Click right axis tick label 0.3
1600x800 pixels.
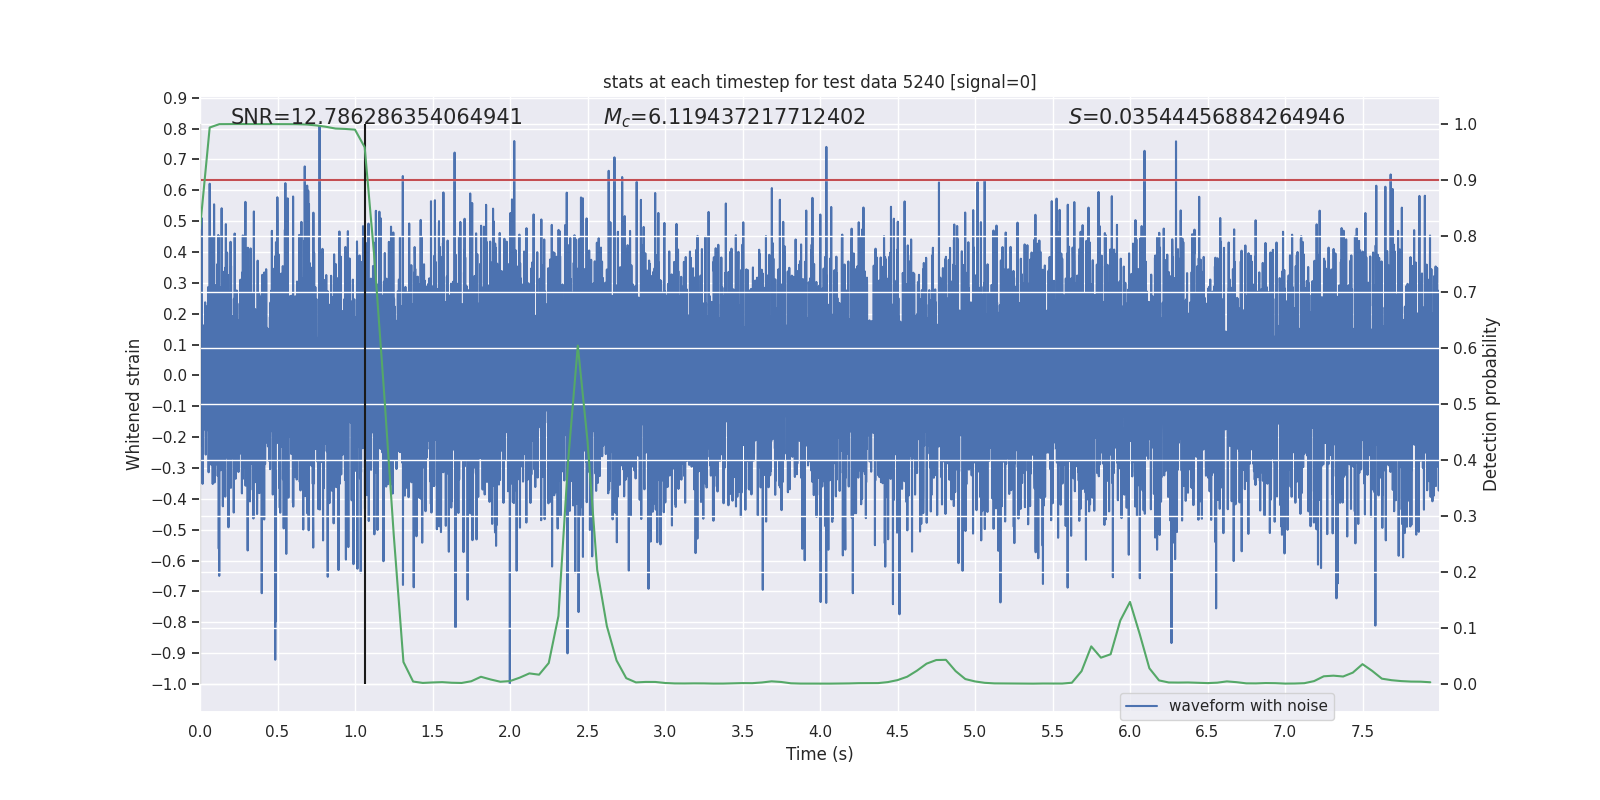pyautogui.click(x=1465, y=517)
